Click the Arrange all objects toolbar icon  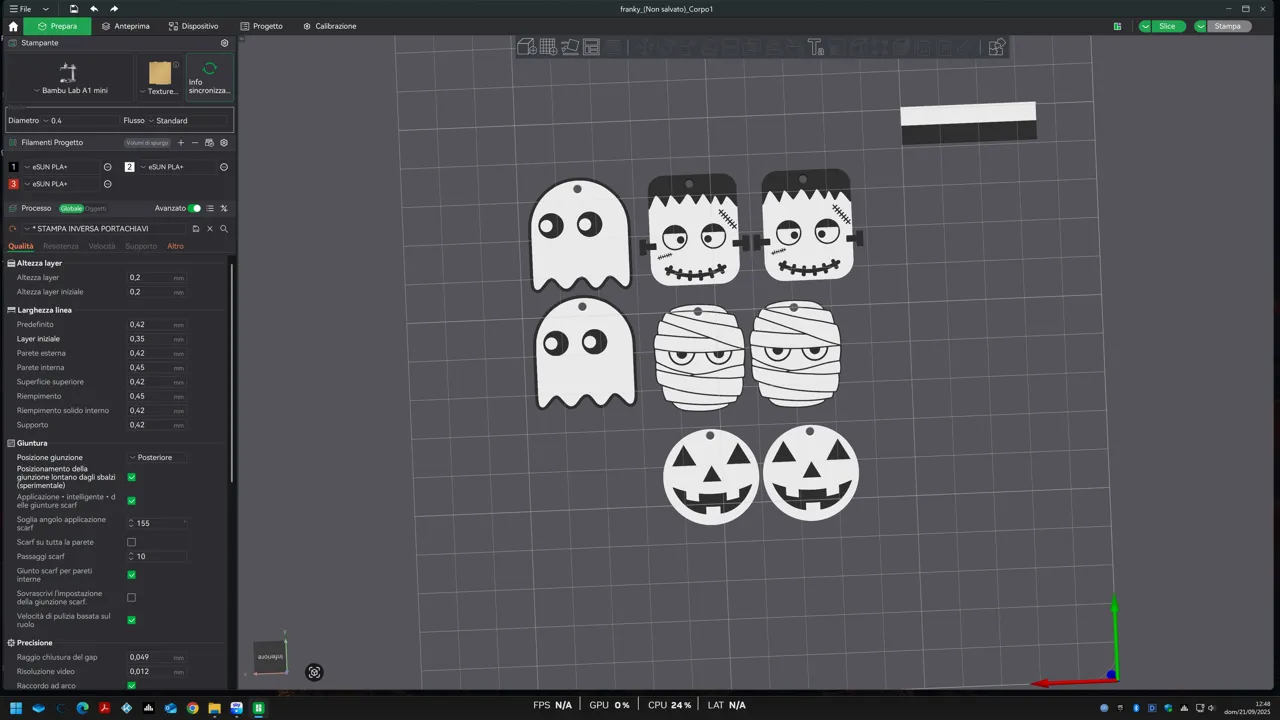pyautogui.click(x=591, y=47)
